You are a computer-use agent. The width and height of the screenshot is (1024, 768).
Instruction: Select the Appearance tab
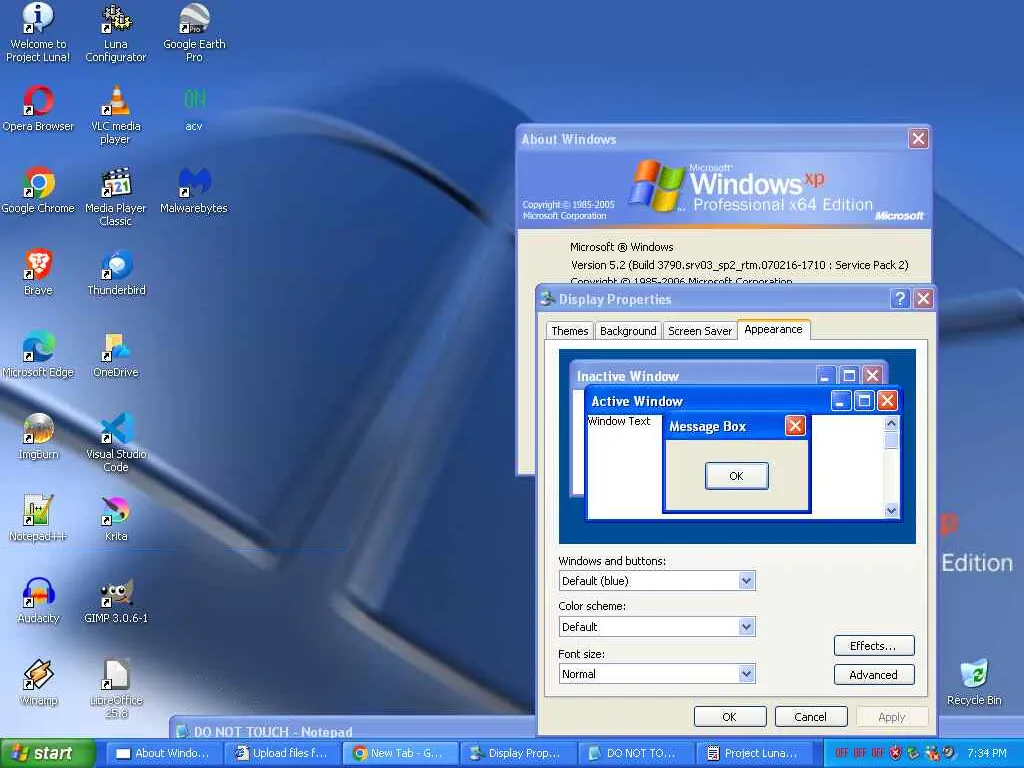(x=773, y=330)
